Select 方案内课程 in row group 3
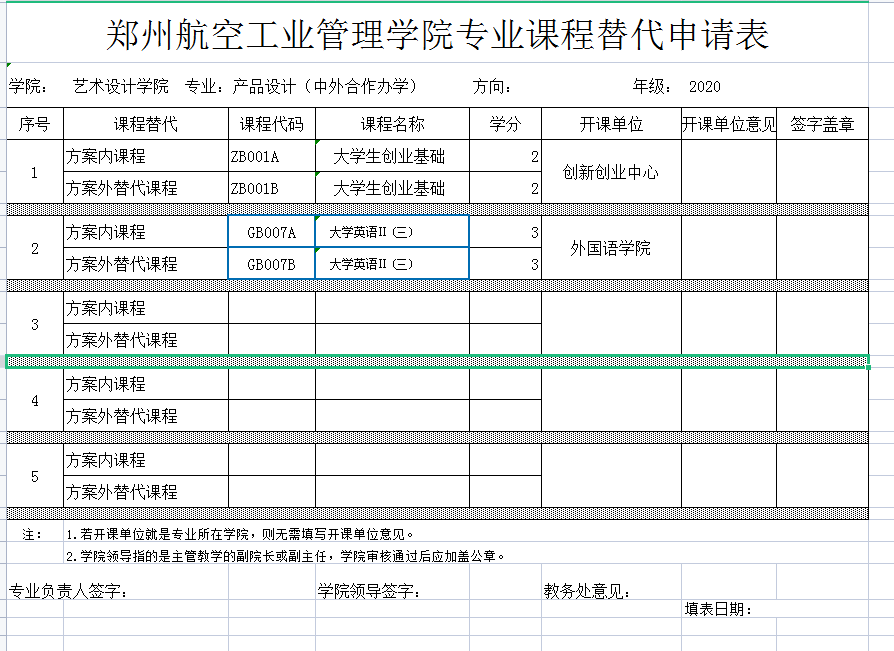894x651 pixels. (x=146, y=308)
